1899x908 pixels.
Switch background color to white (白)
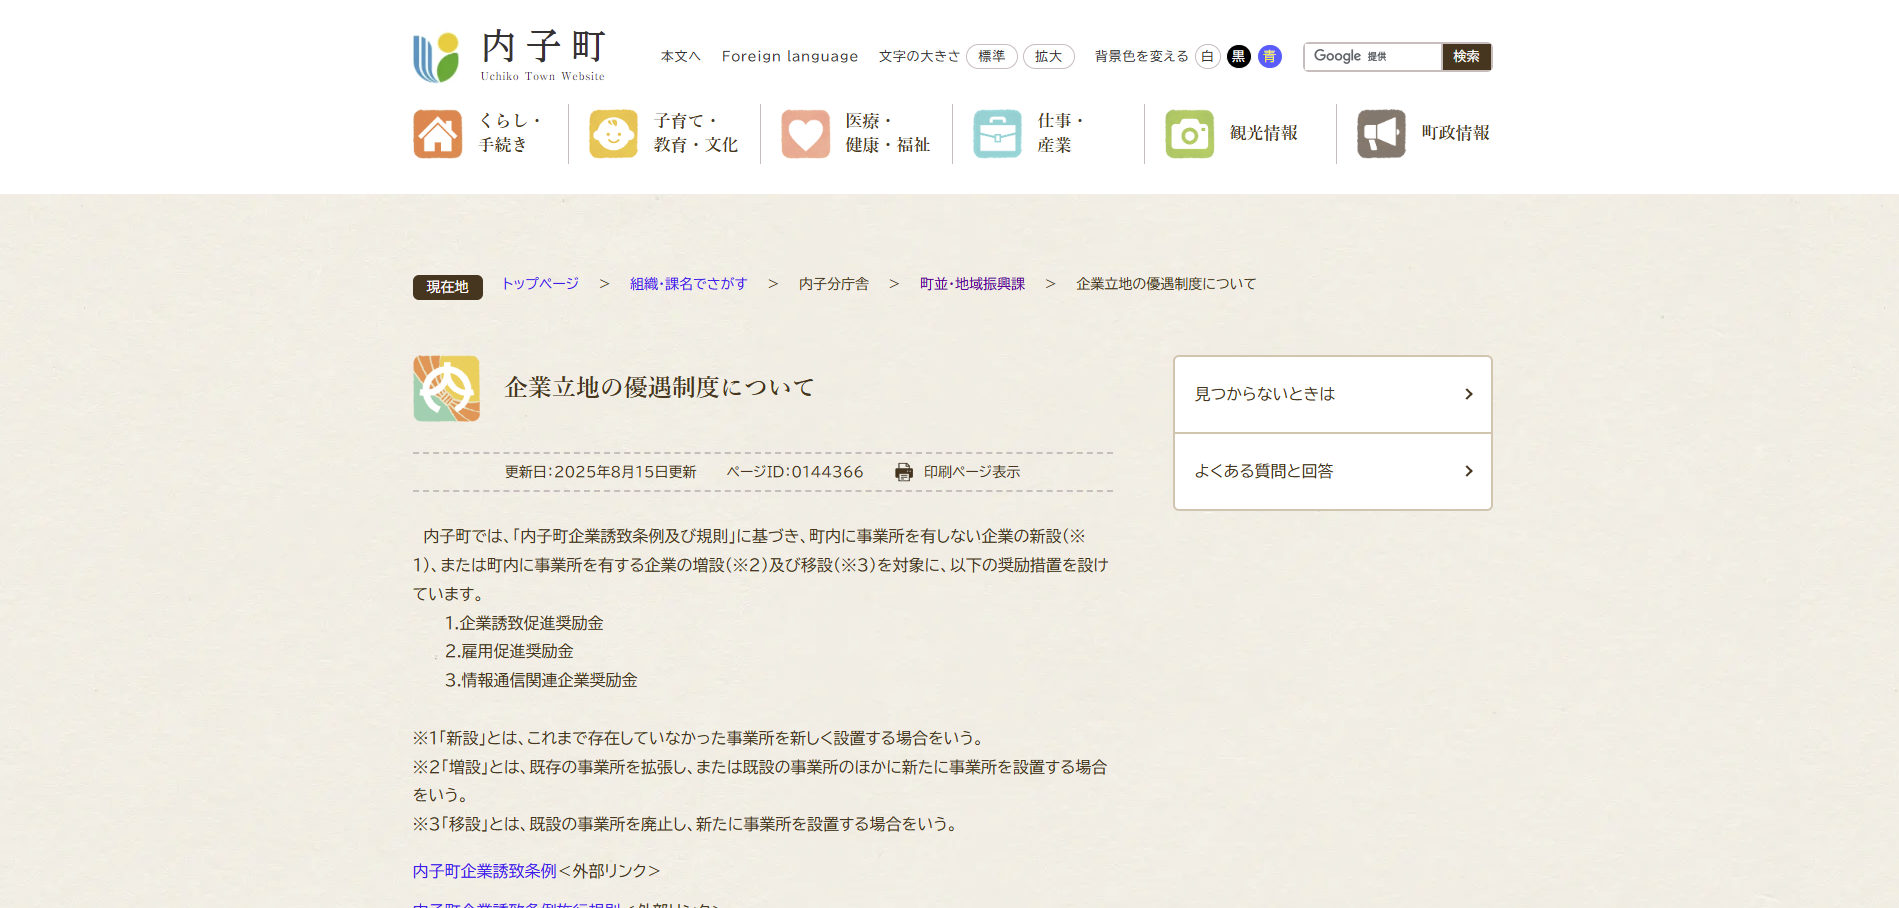1207,56
